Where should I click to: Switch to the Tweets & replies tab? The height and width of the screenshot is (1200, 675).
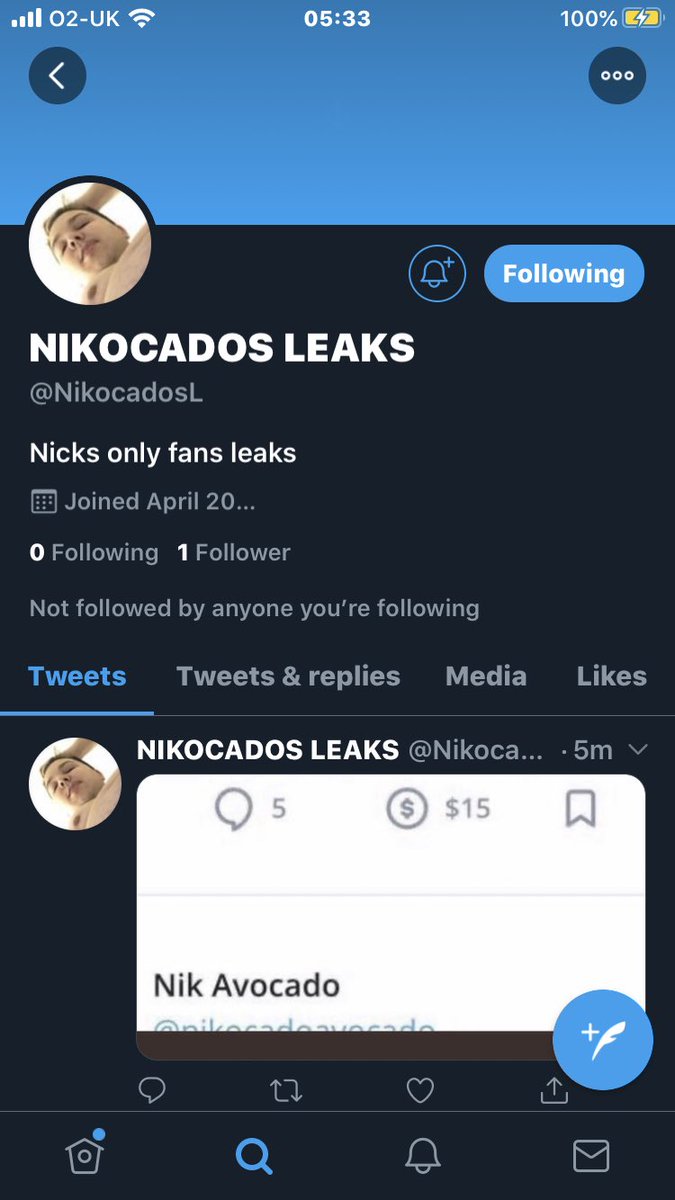[288, 676]
